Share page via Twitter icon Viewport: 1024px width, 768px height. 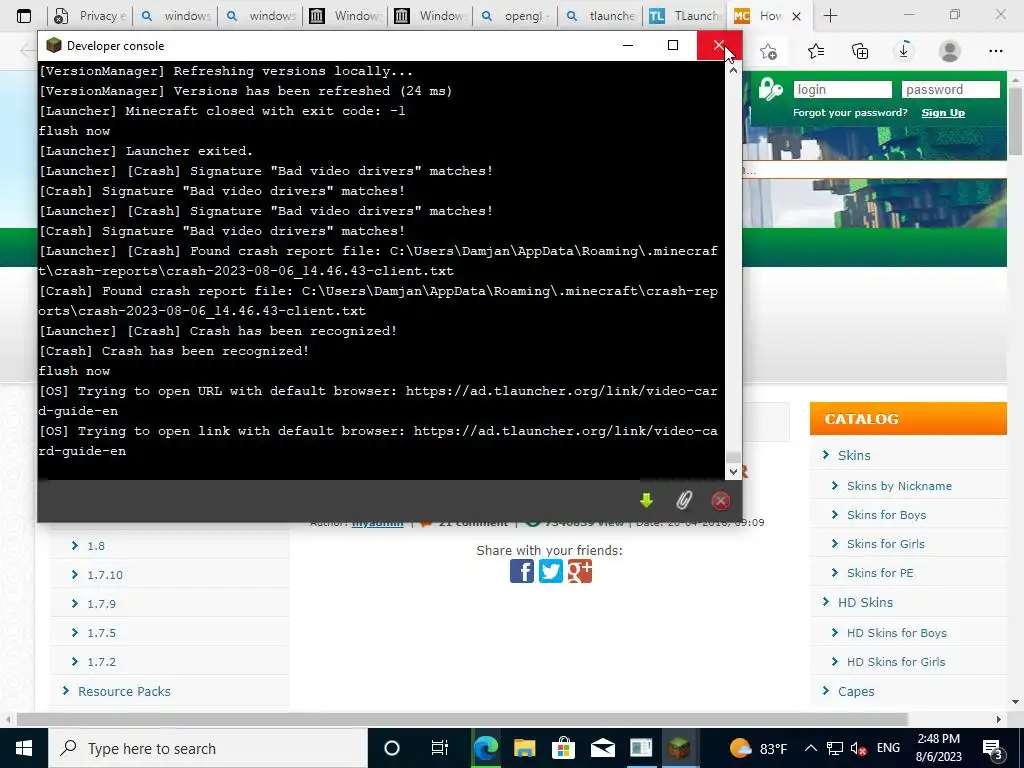(x=551, y=571)
